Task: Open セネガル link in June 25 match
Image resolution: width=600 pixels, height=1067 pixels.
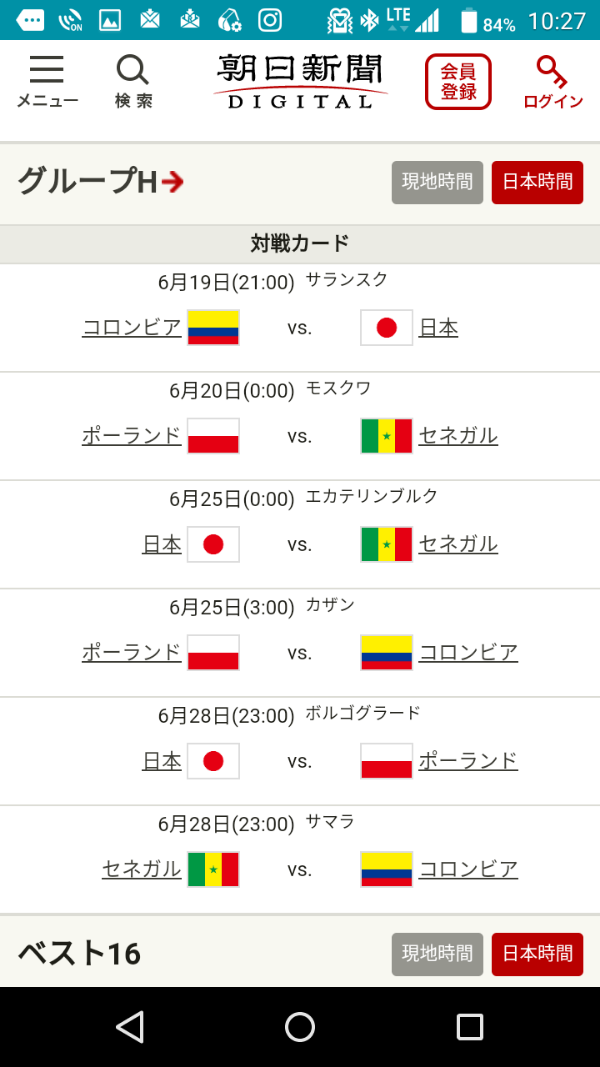Action: point(458,544)
